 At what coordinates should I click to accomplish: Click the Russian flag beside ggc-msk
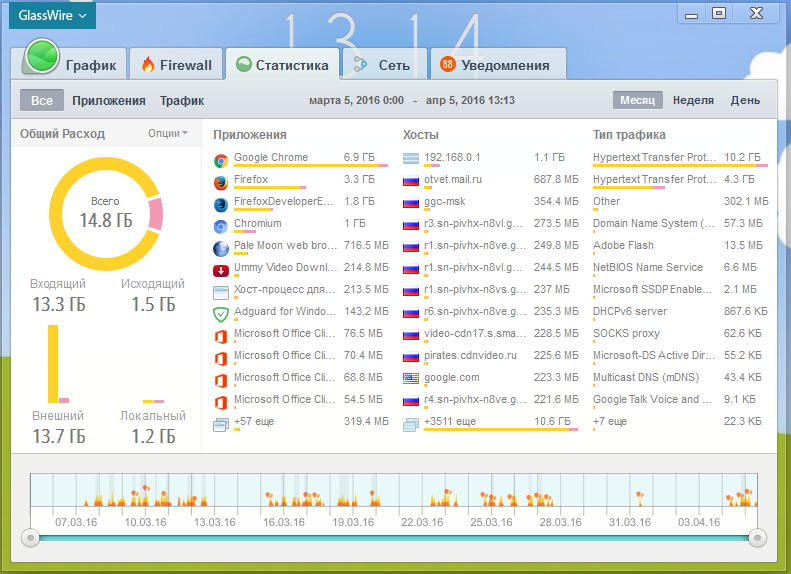(411, 203)
